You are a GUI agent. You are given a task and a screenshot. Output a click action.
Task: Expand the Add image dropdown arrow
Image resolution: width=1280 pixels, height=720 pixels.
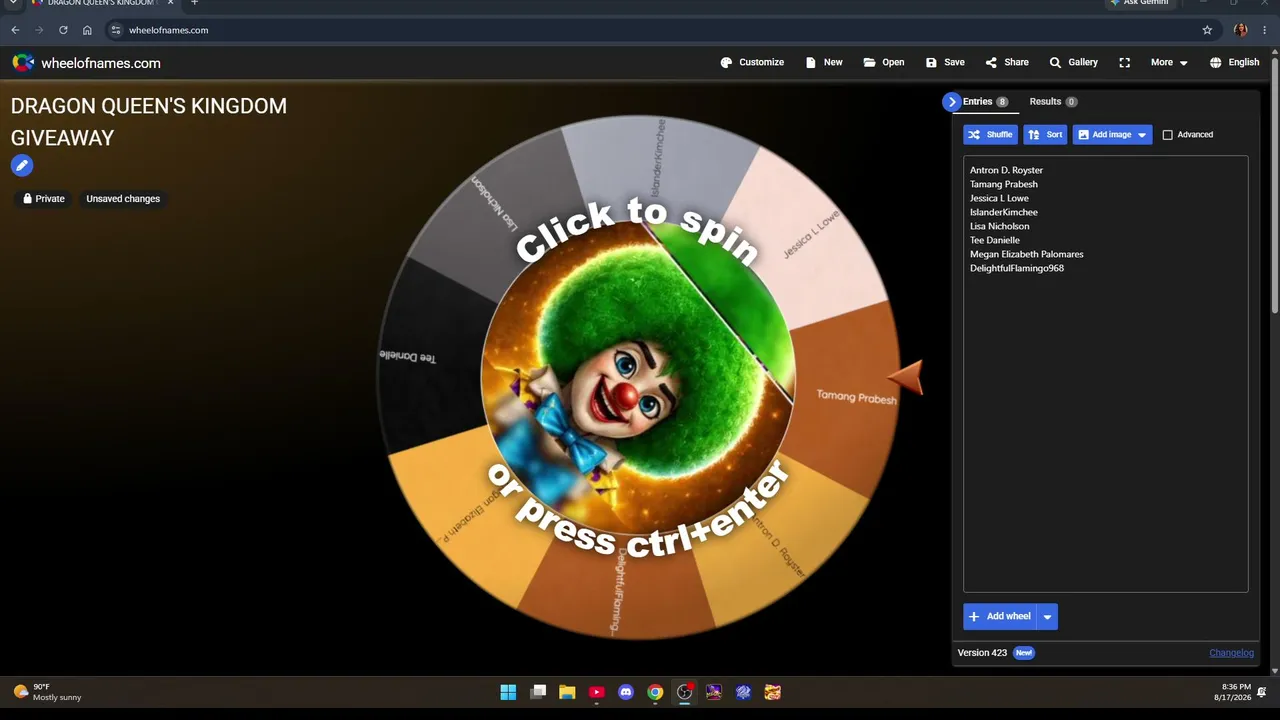[1142, 134]
